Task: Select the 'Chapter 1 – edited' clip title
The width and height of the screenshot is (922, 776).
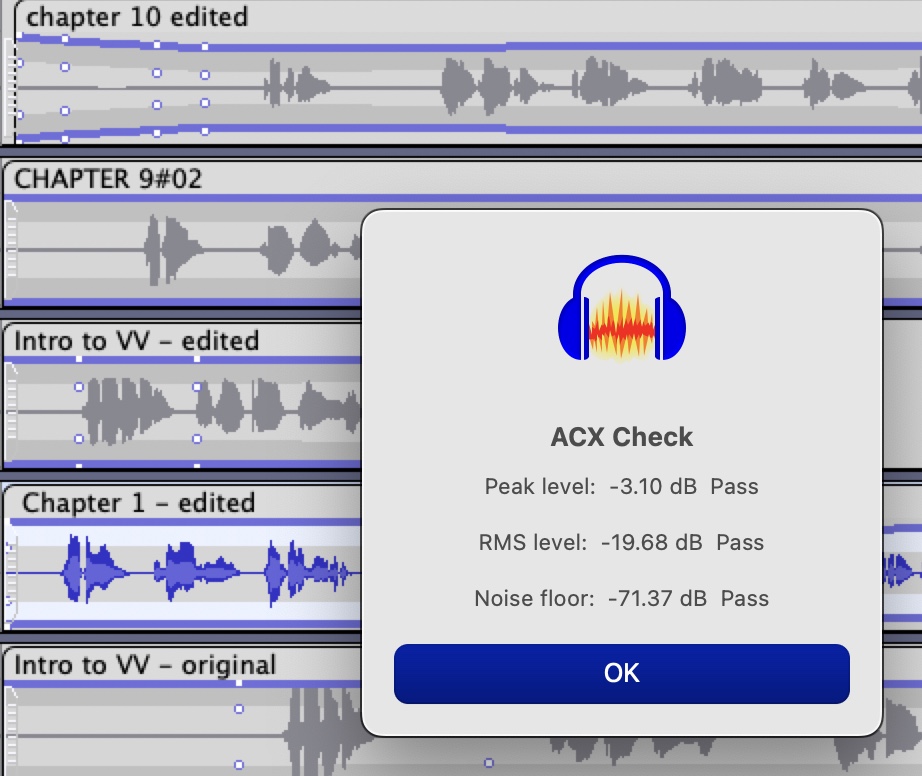Action: [x=139, y=503]
